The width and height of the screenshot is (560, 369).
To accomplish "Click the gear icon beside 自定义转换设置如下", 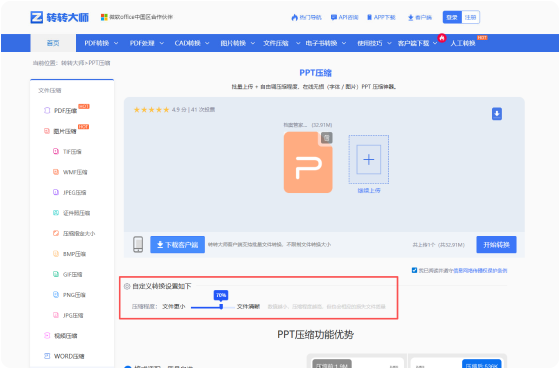I will coord(127,286).
